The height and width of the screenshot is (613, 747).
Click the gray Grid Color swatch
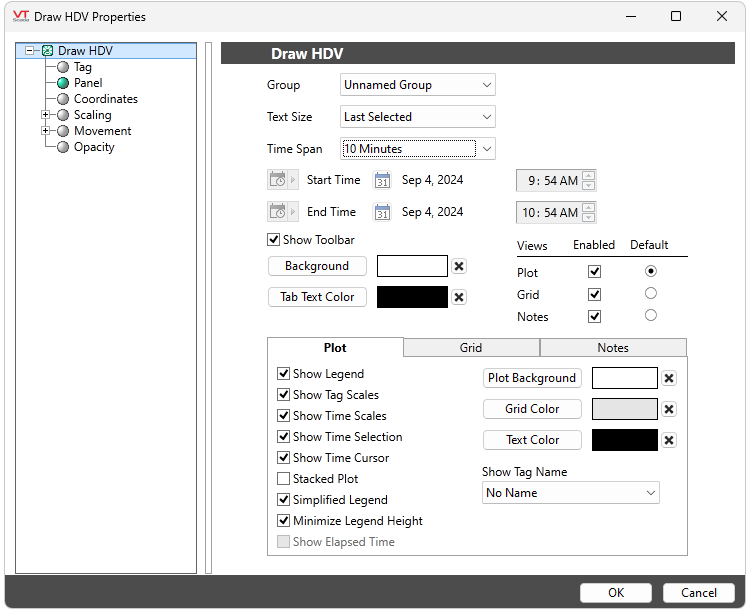pos(625,409)
